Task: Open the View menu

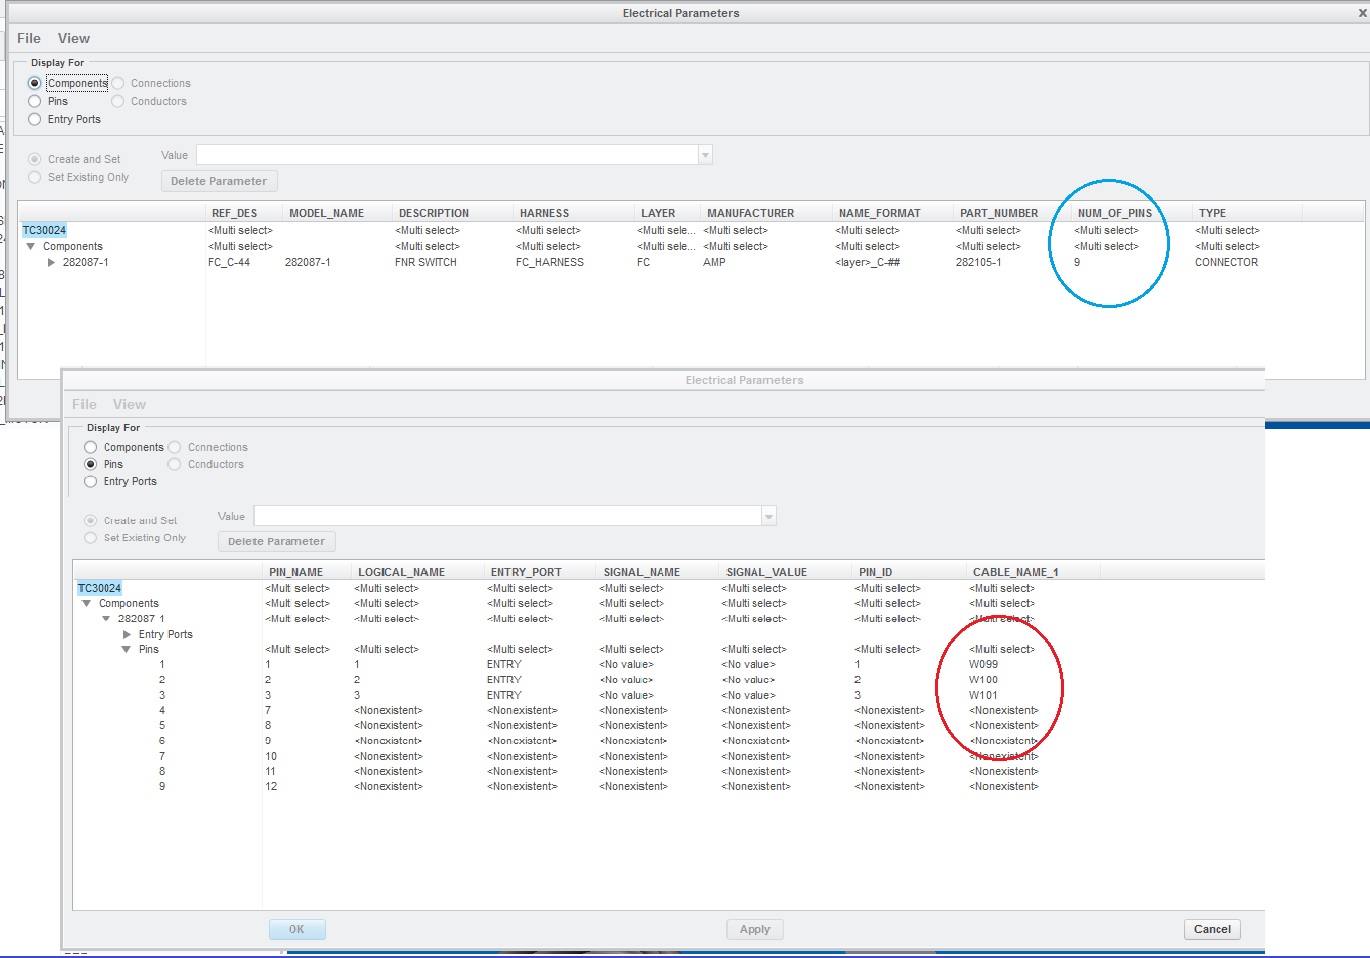Action: (x=130, y=404)
